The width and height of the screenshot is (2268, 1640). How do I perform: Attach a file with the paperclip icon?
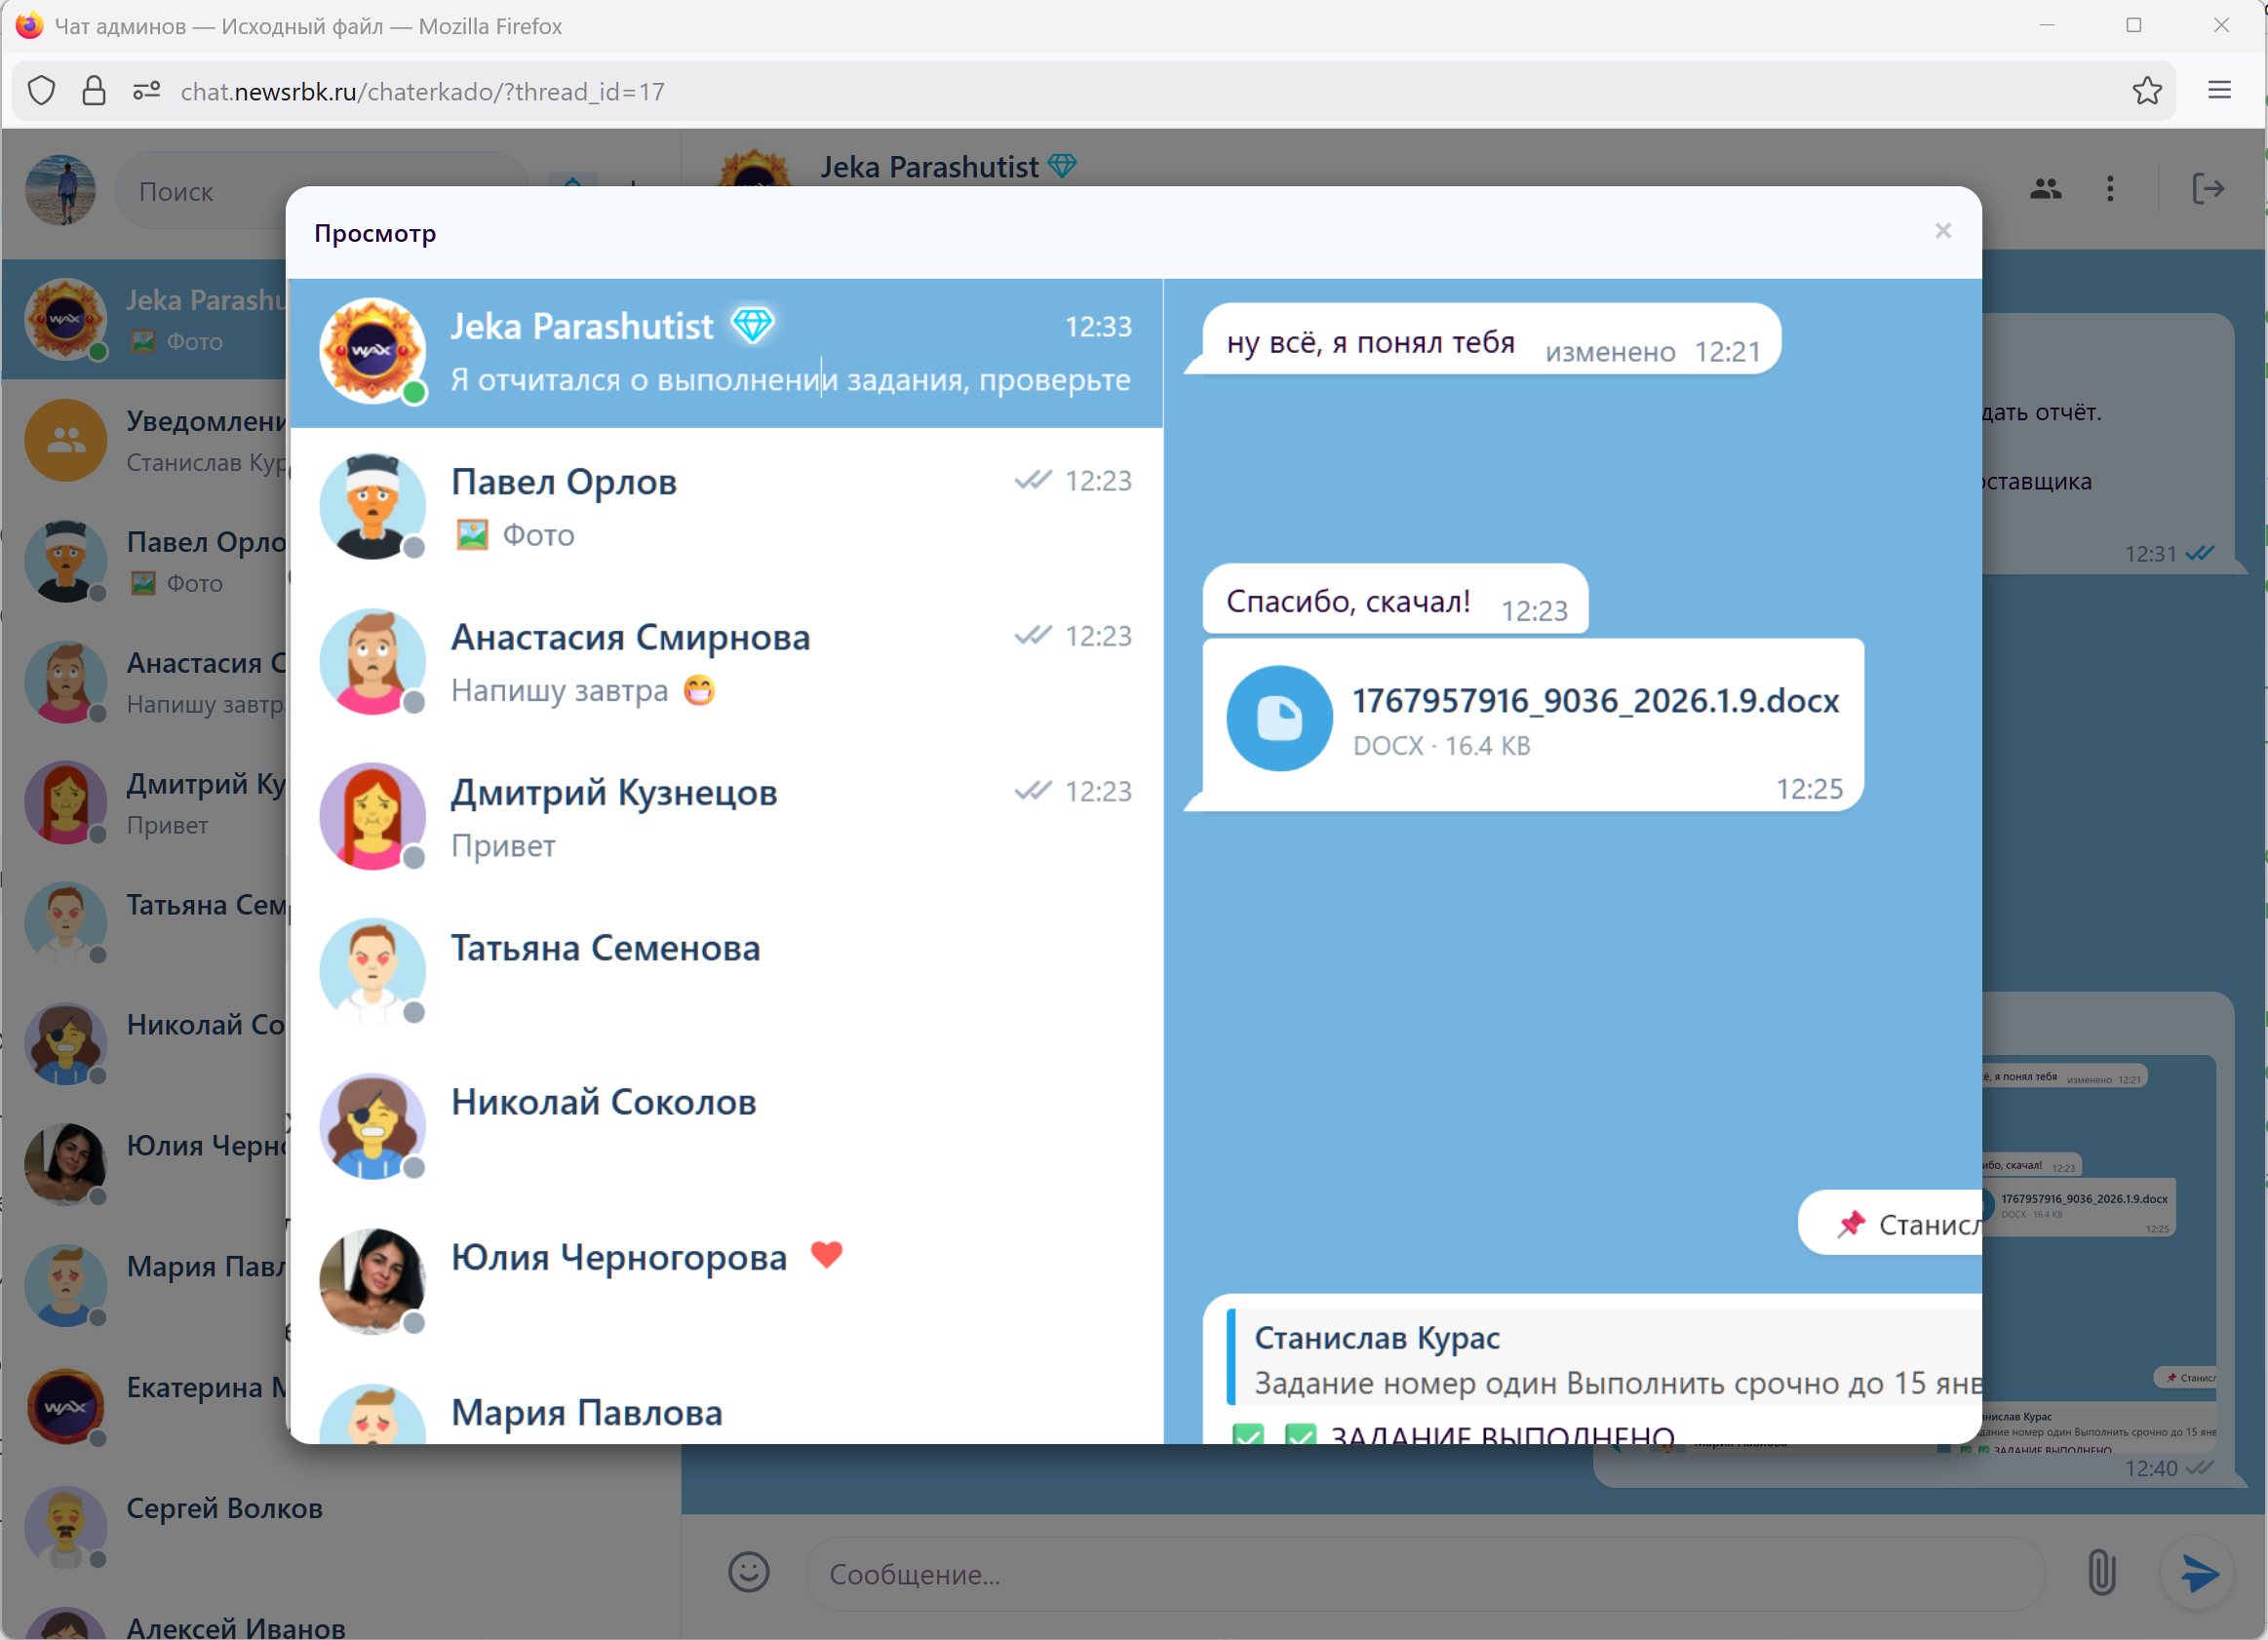tap(2101, 1573)
